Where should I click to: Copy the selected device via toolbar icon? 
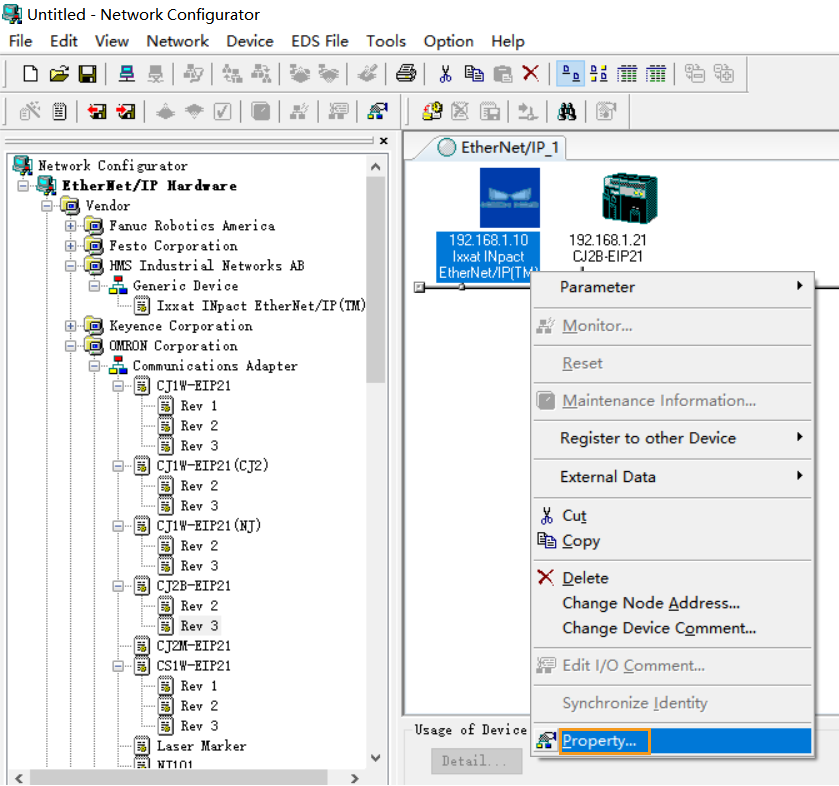[475, 73]
